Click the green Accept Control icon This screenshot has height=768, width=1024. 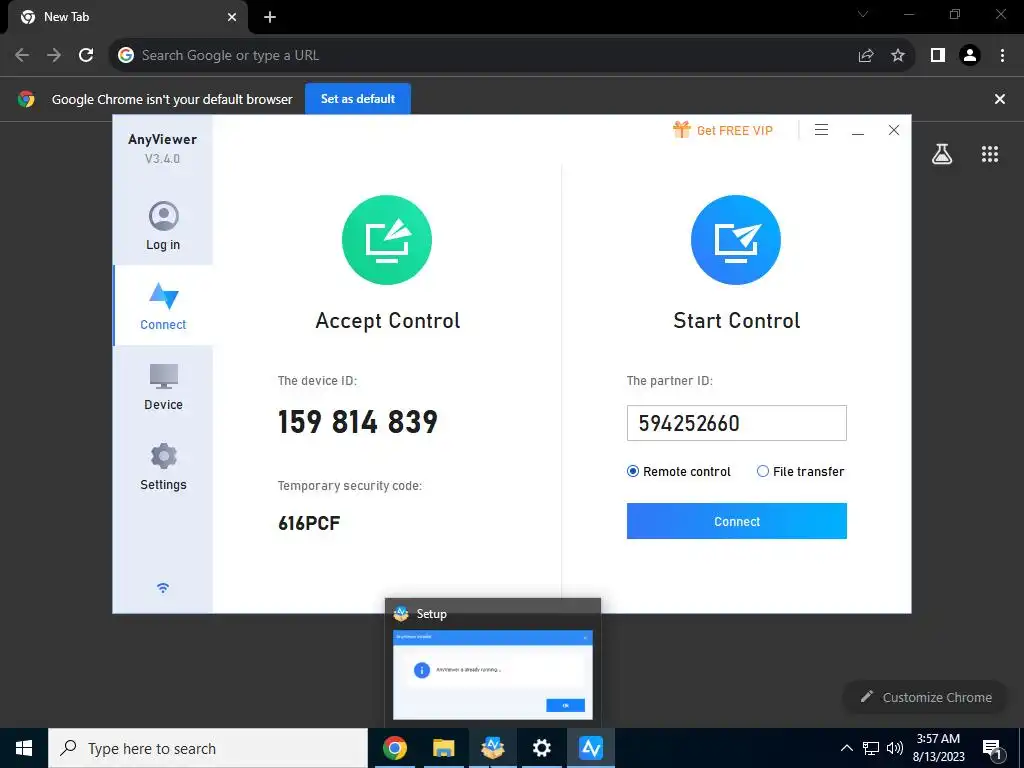387,240
